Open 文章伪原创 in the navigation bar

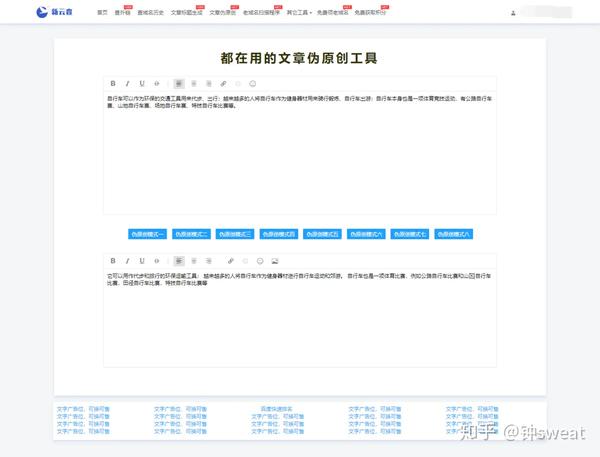(222, 12)
